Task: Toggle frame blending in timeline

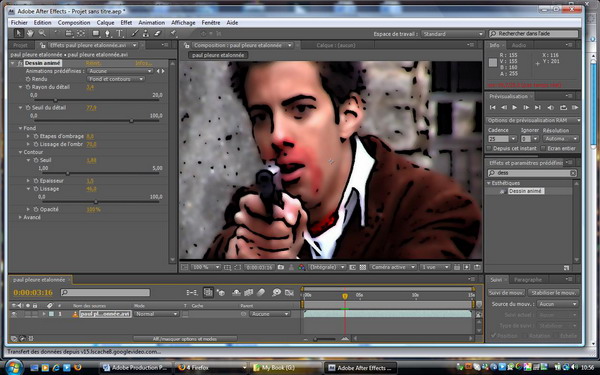Action: [x=249, y=293]
